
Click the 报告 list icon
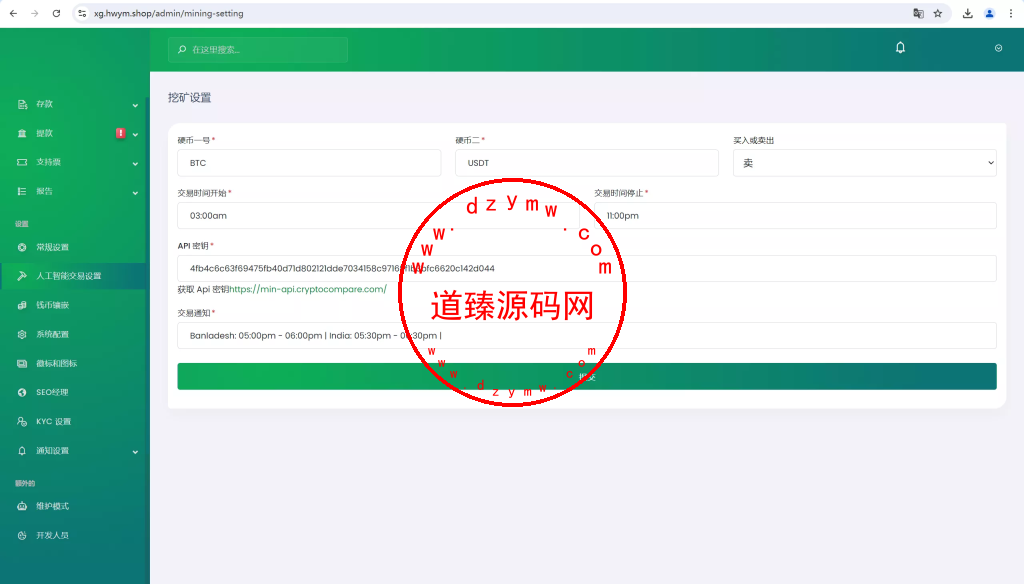click(22, 191)
